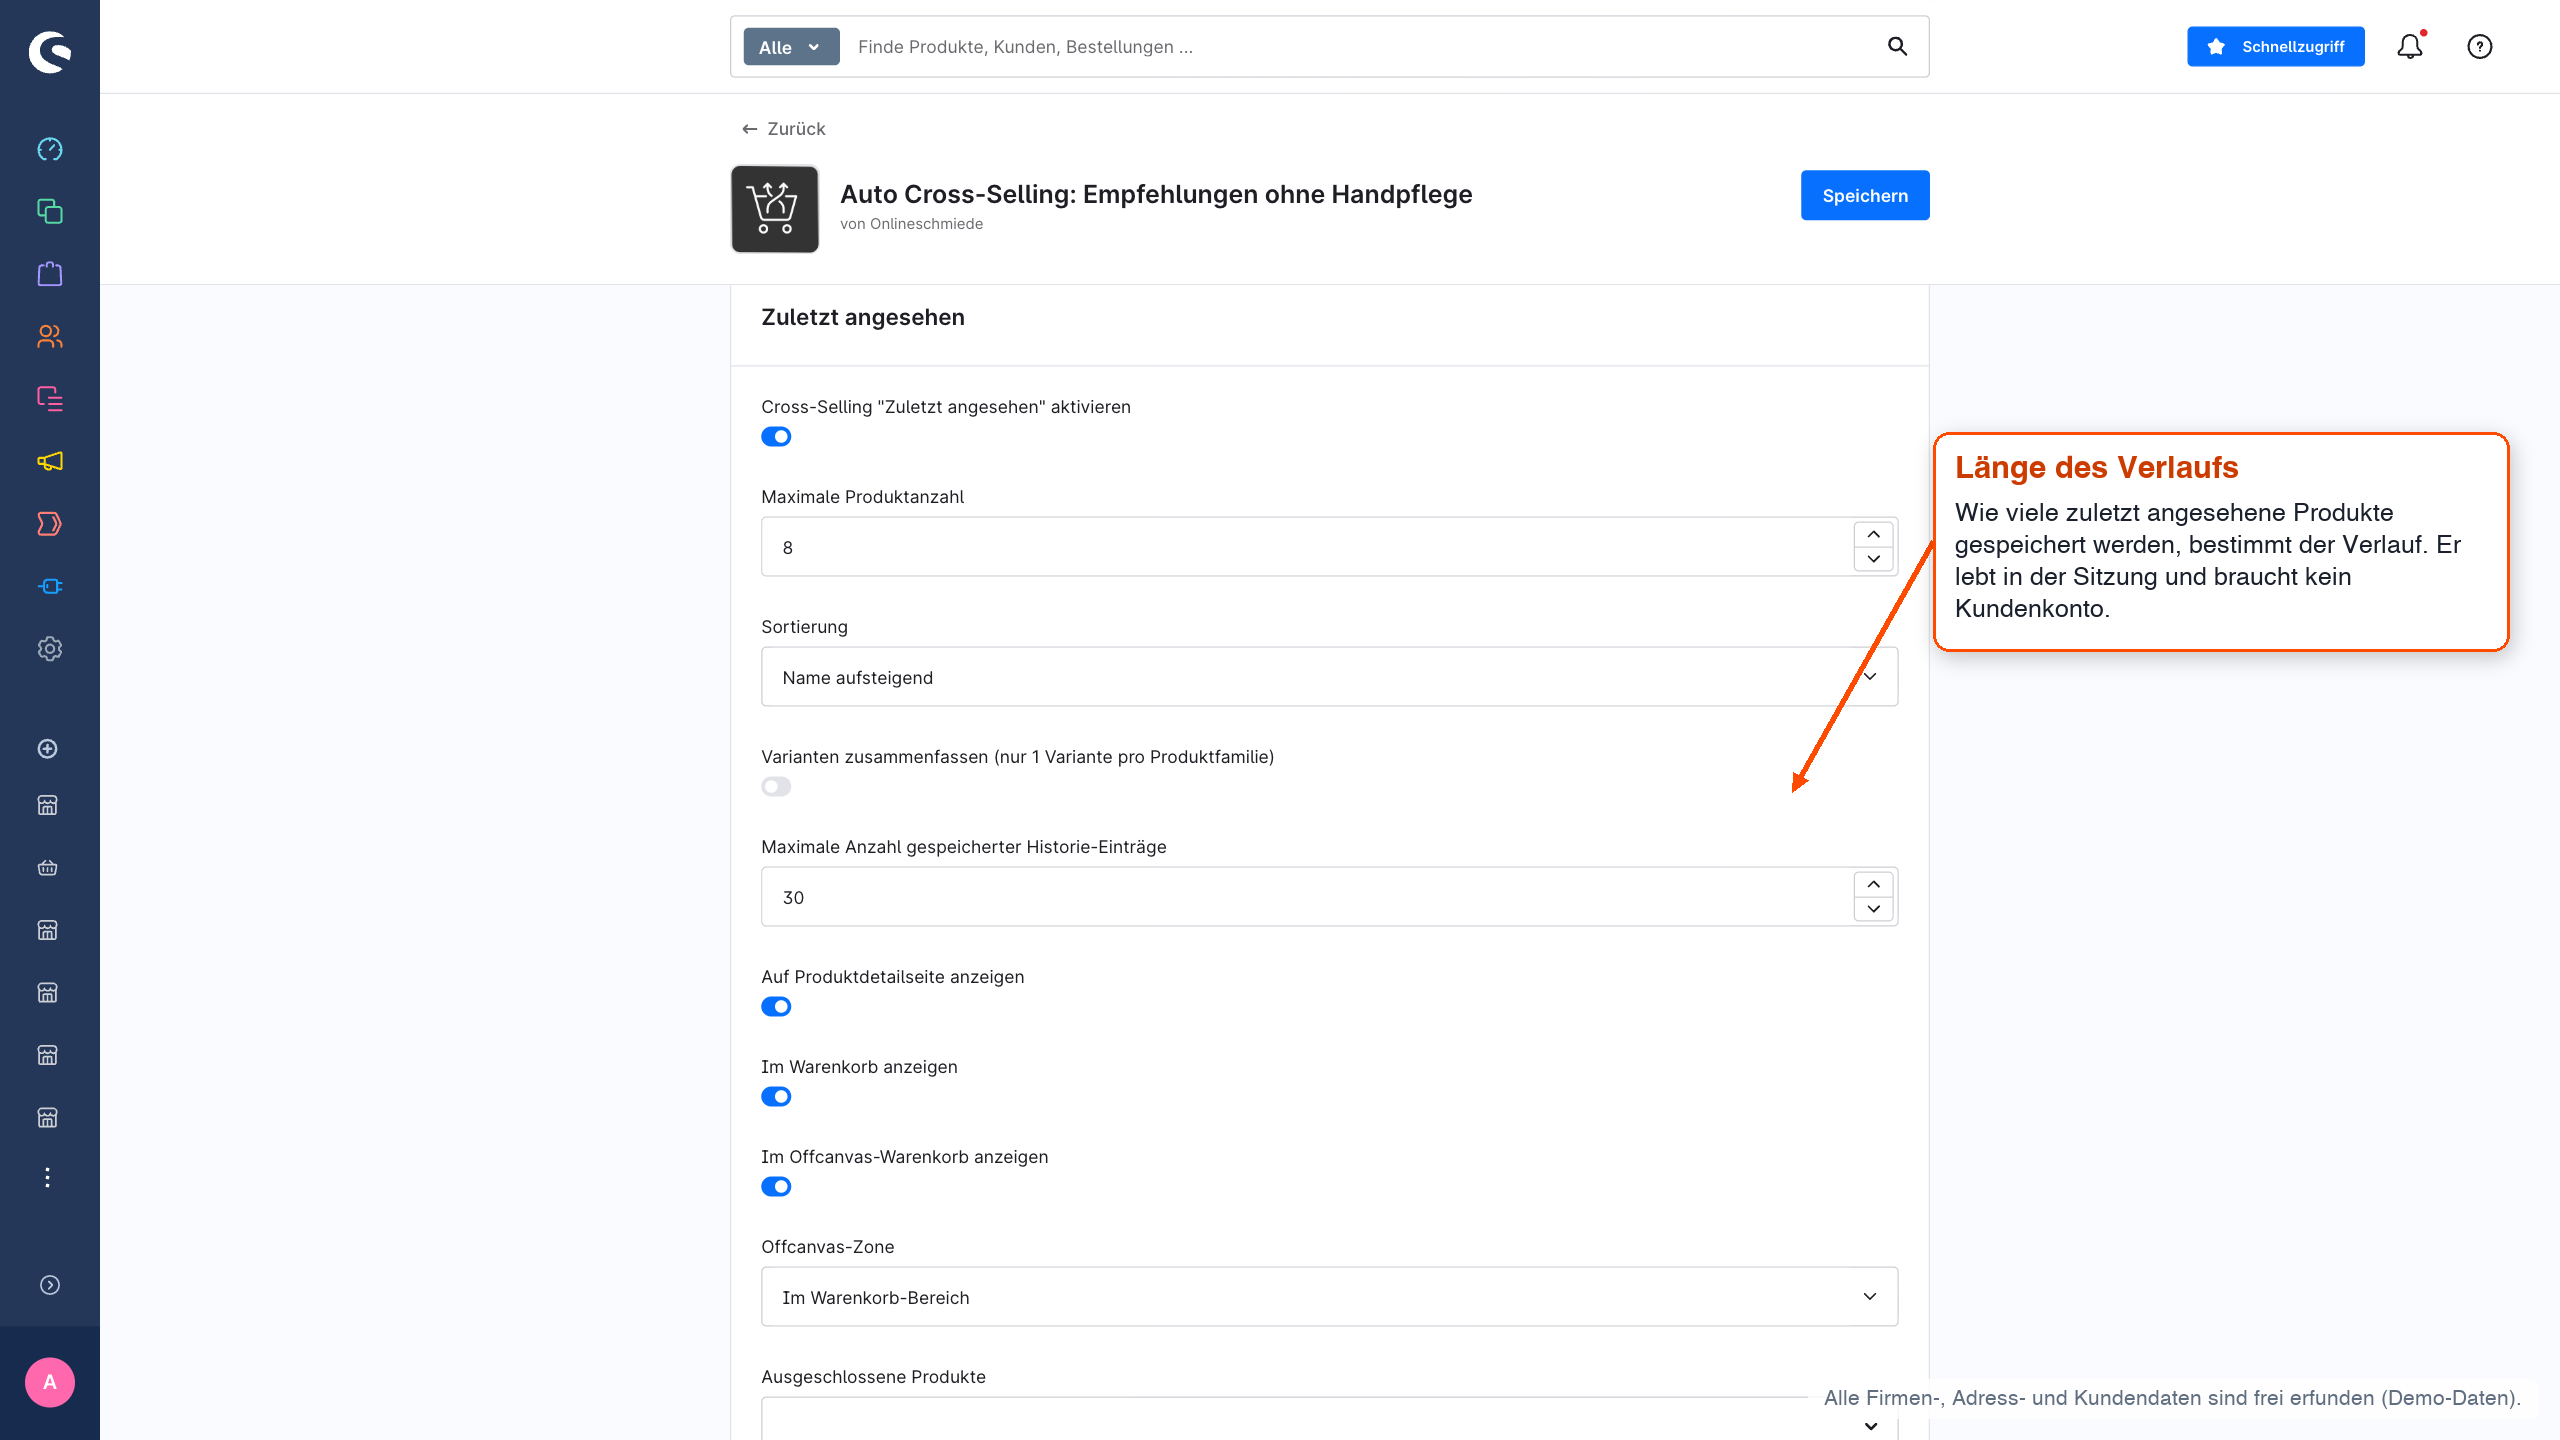Open the basket sales channel icon

[x=47, y=868]
